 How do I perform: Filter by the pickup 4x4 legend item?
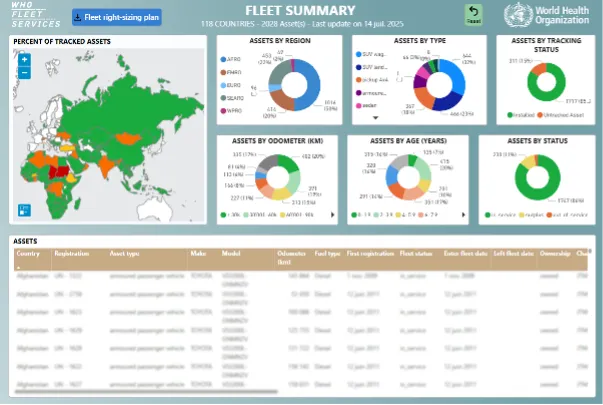(x=372, y=80)
